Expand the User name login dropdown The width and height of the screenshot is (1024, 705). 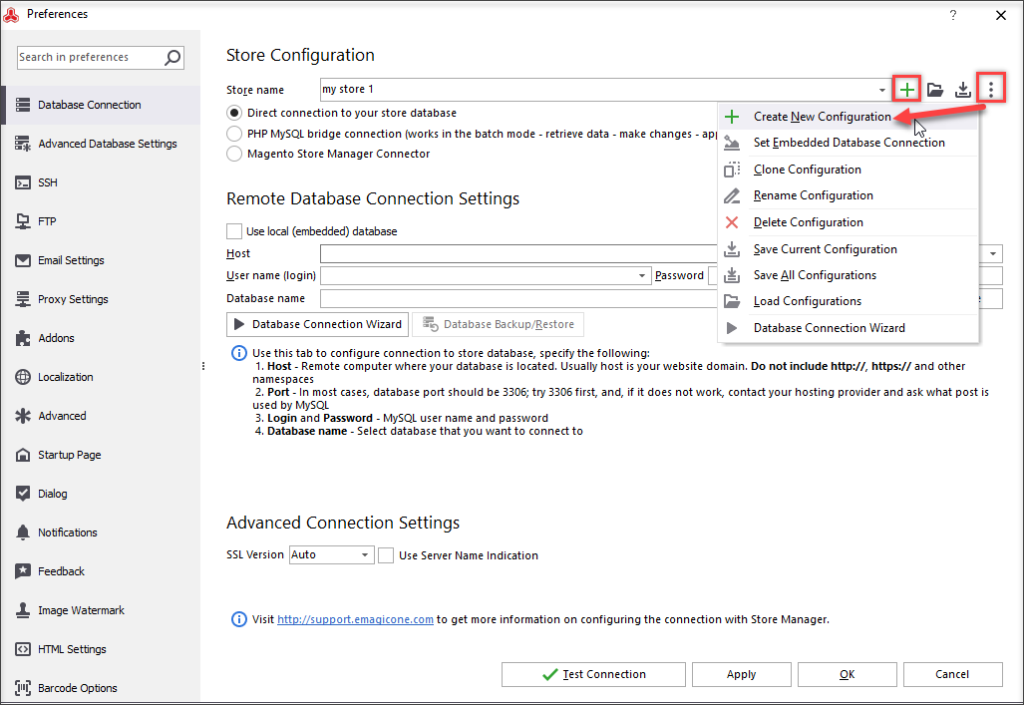(x=642, y=276)
